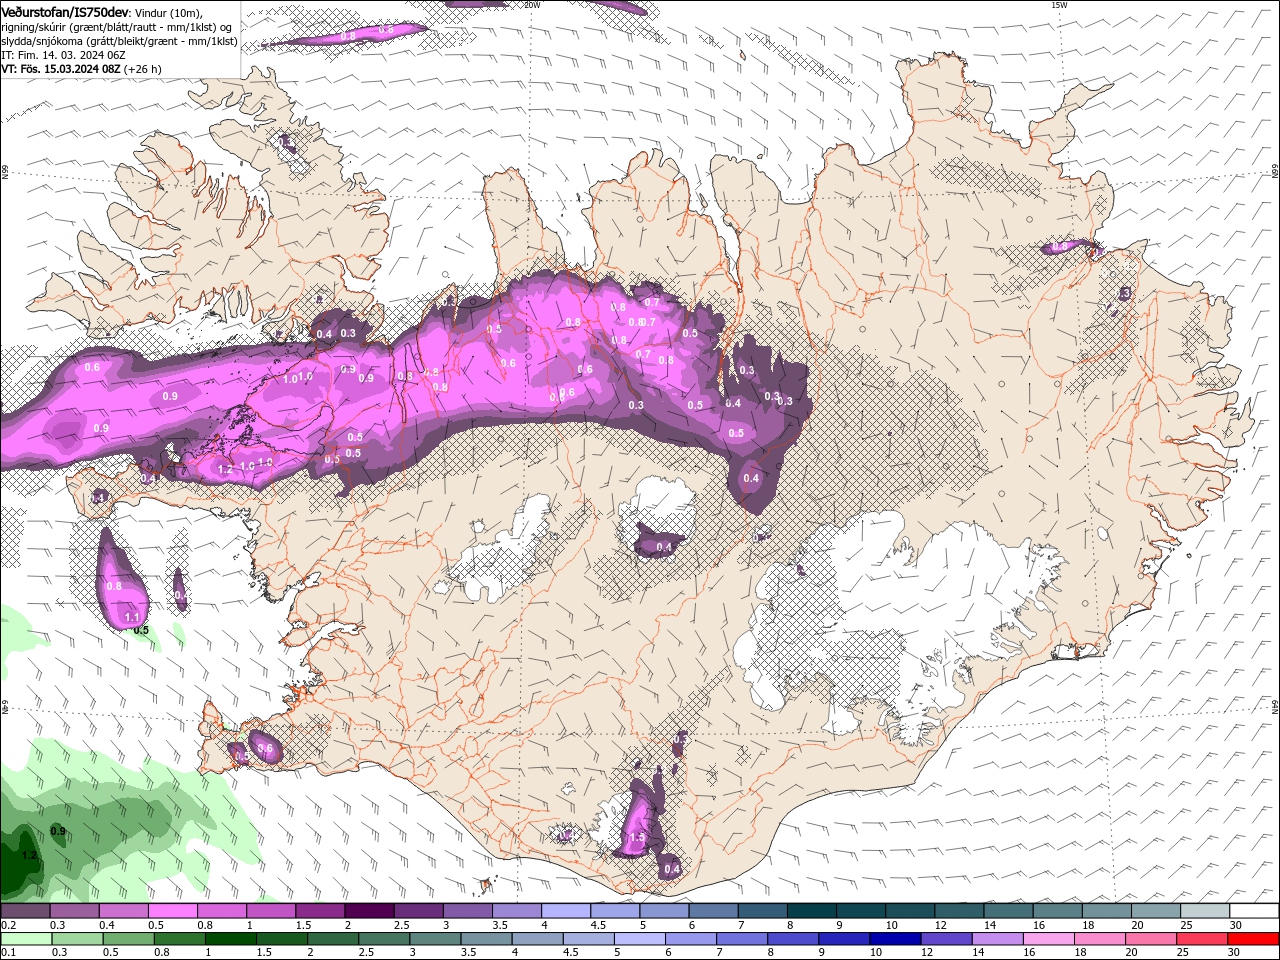The width and height of the screenshot is (1280, 960).
Task: Click the Veðurstofan/IS750dev title text
Action: point(64,12)
